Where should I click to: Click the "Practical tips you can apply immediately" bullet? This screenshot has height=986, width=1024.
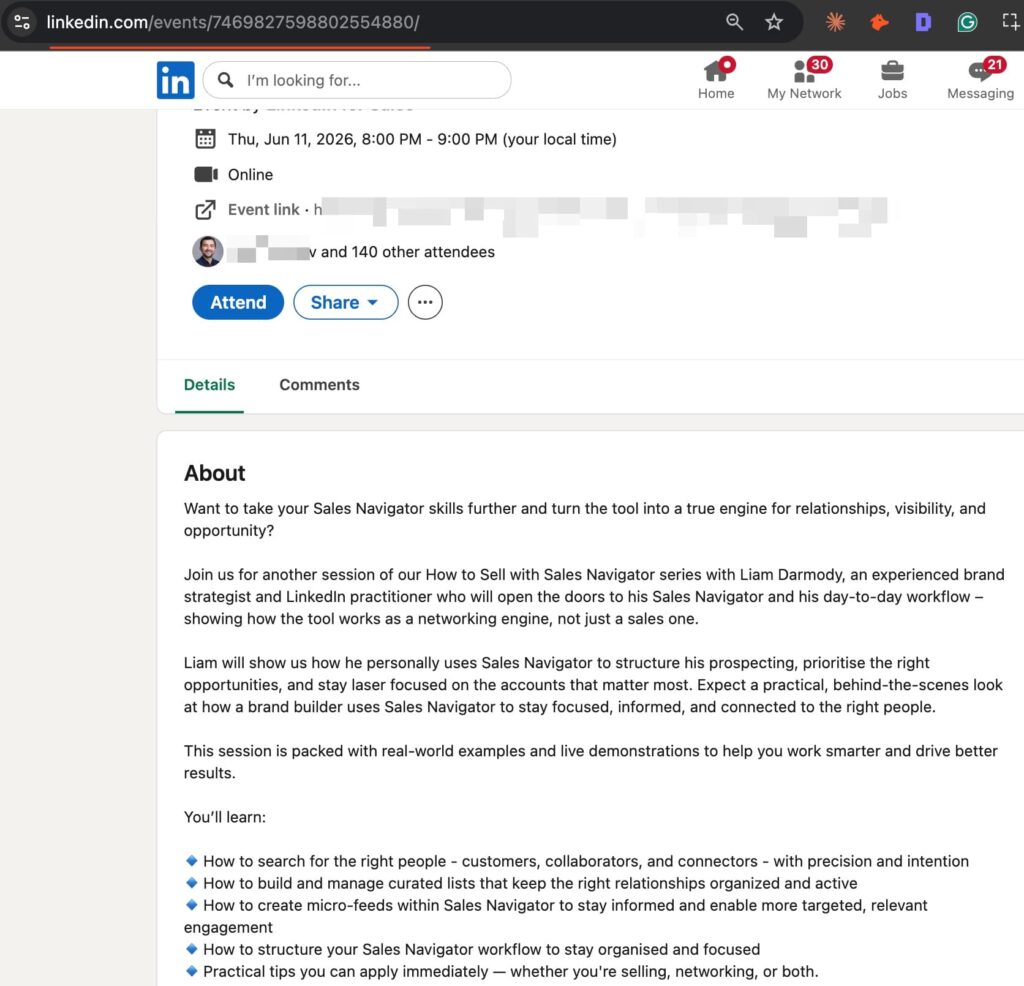pyautogui.click(x=502, y=972)
